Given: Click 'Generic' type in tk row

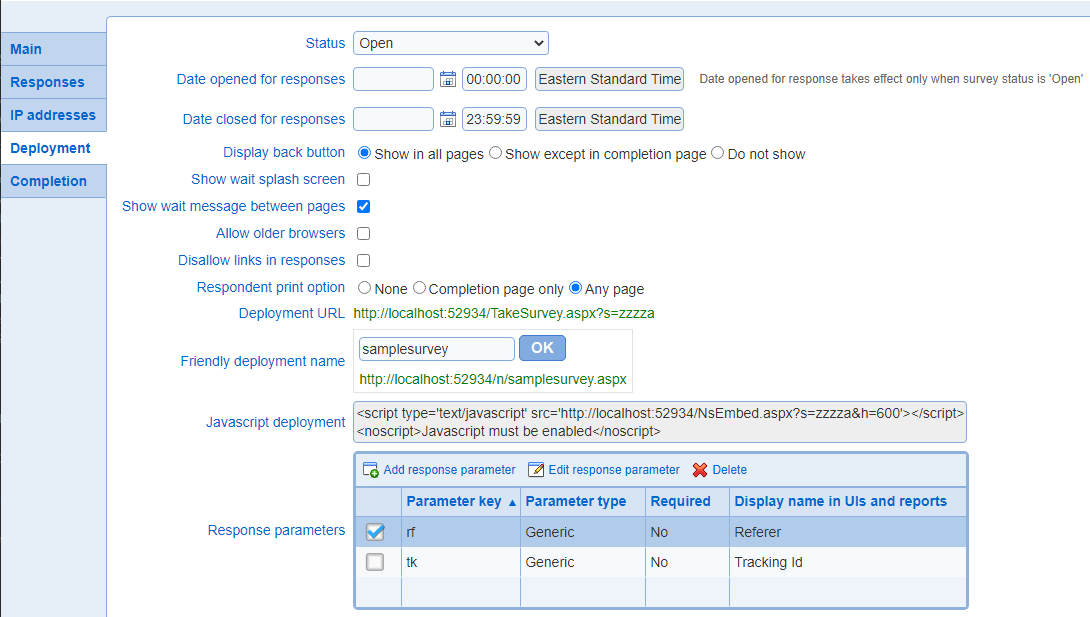Looking at the screenshot, I should 583,562.
